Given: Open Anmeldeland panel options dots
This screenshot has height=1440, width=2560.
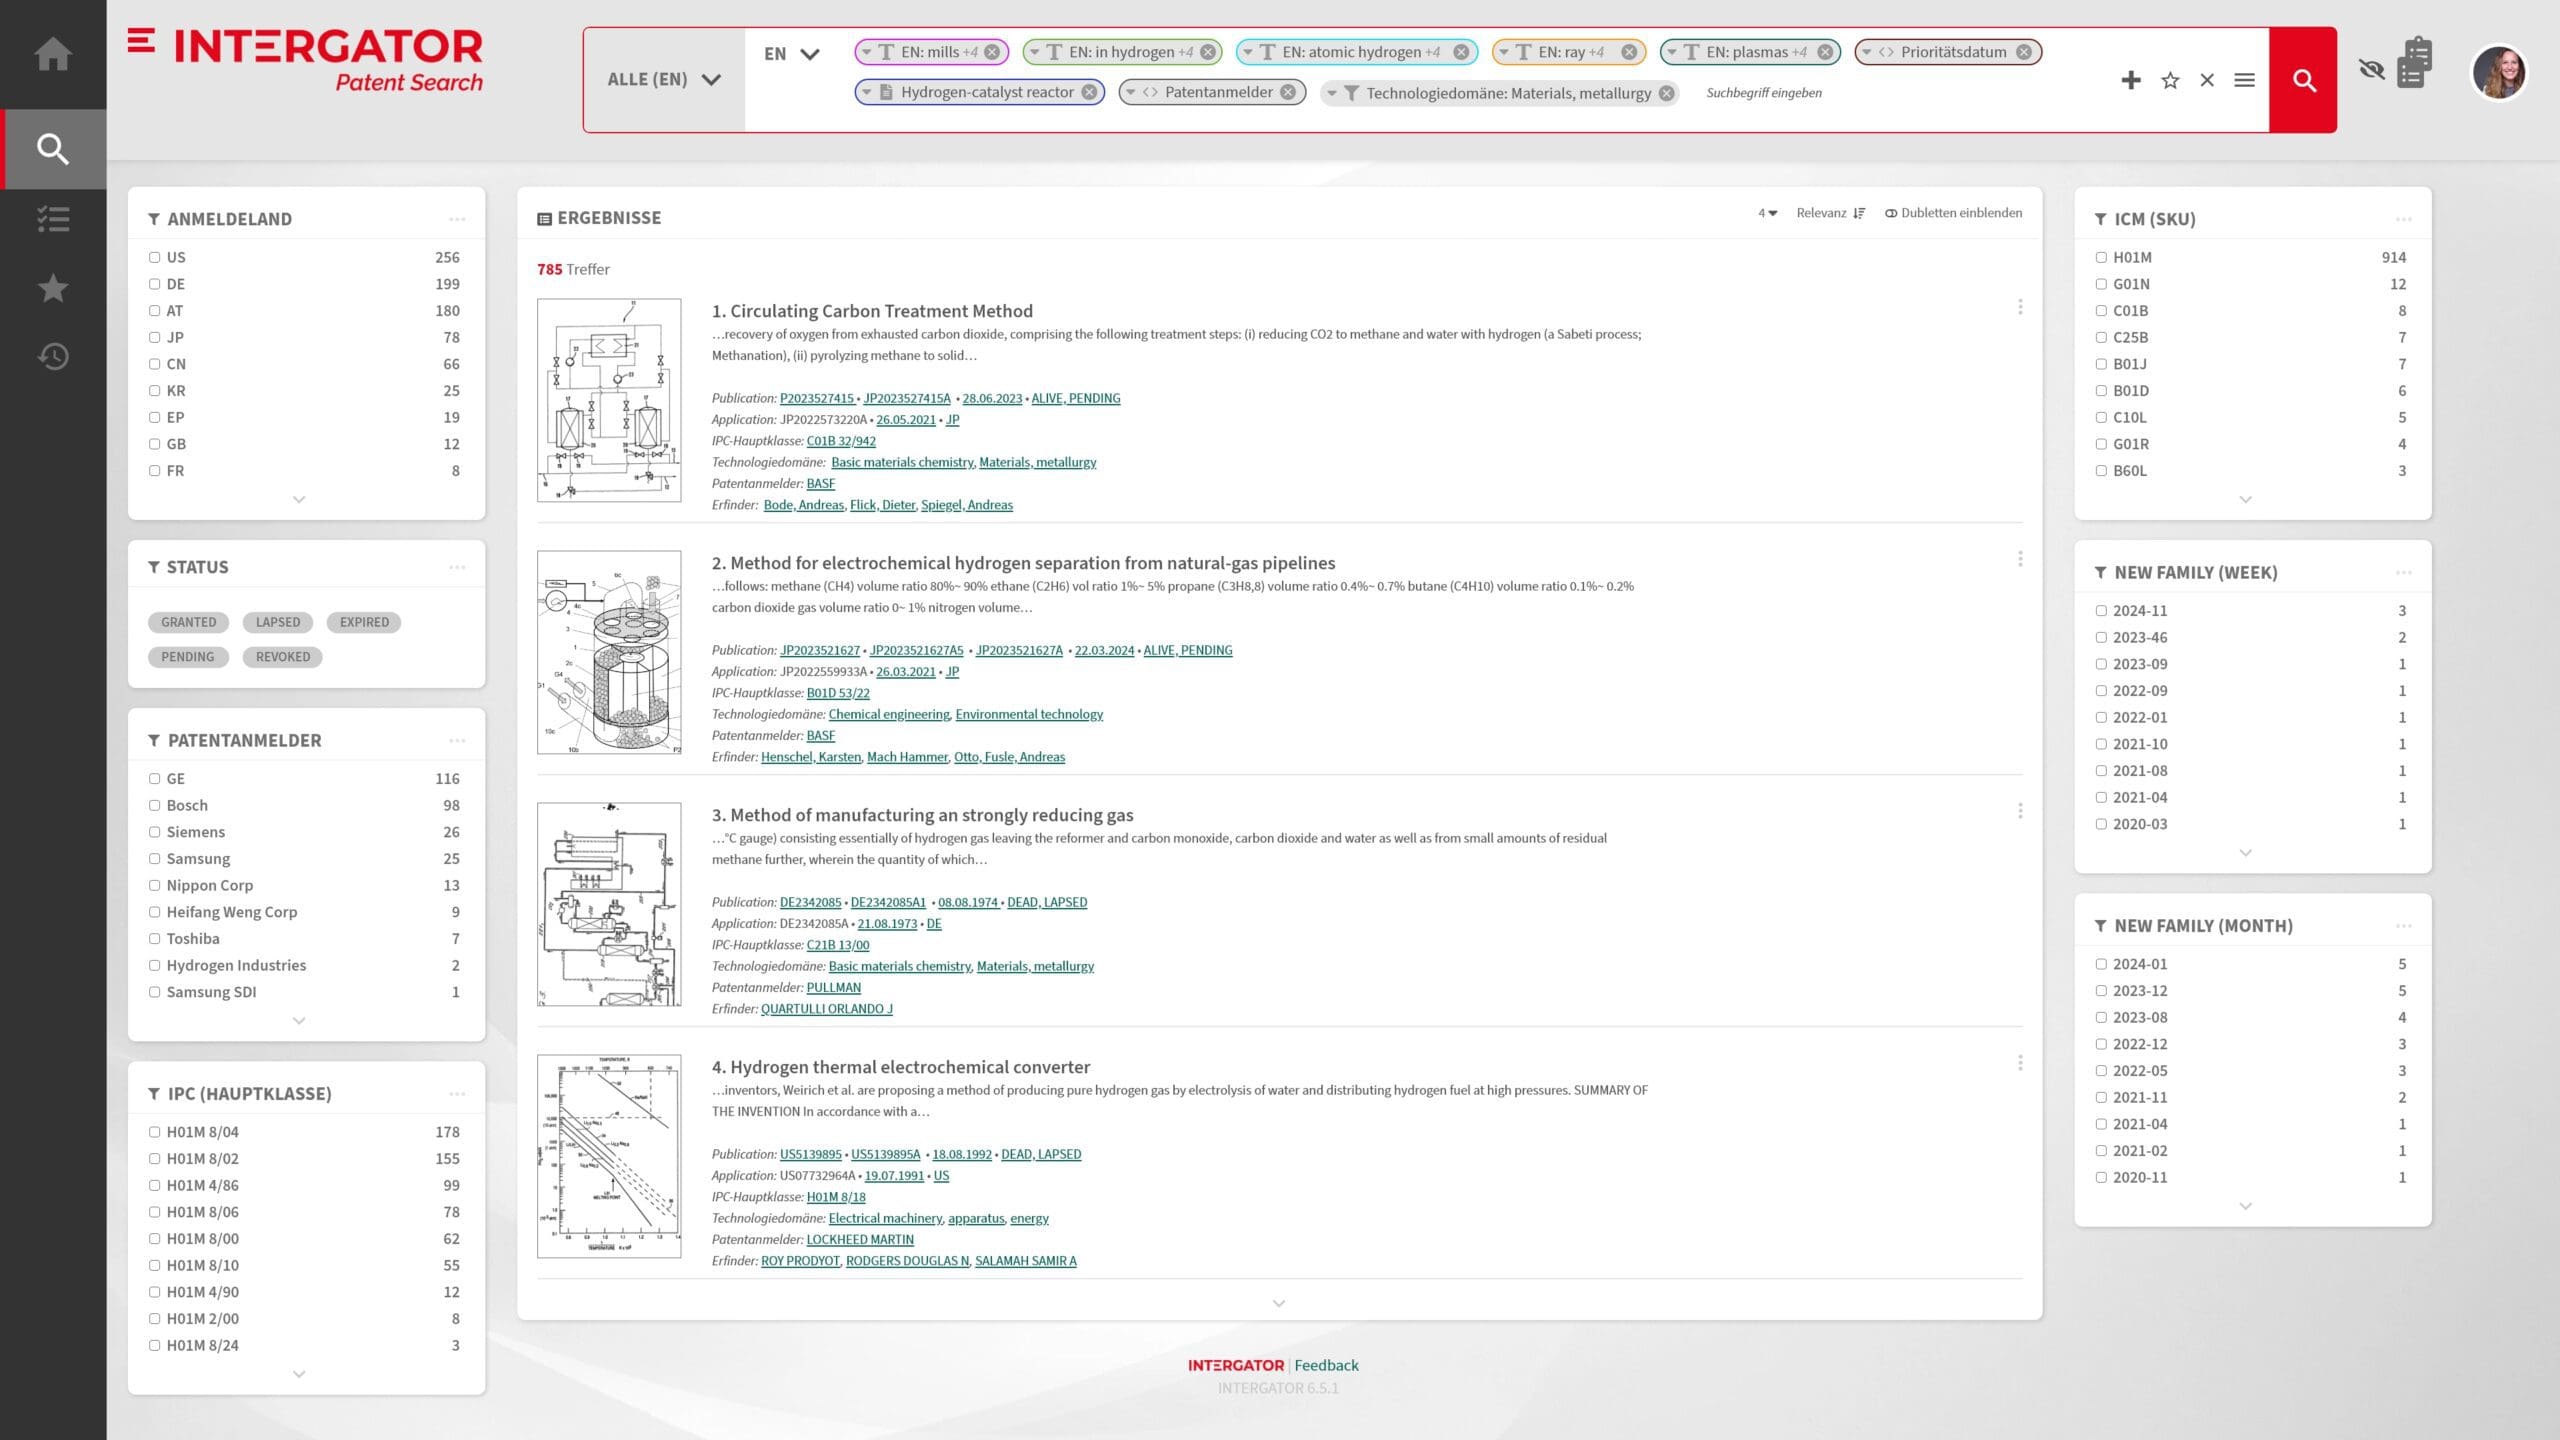Looking at the screenshot, I should click(x=457, y=219).
